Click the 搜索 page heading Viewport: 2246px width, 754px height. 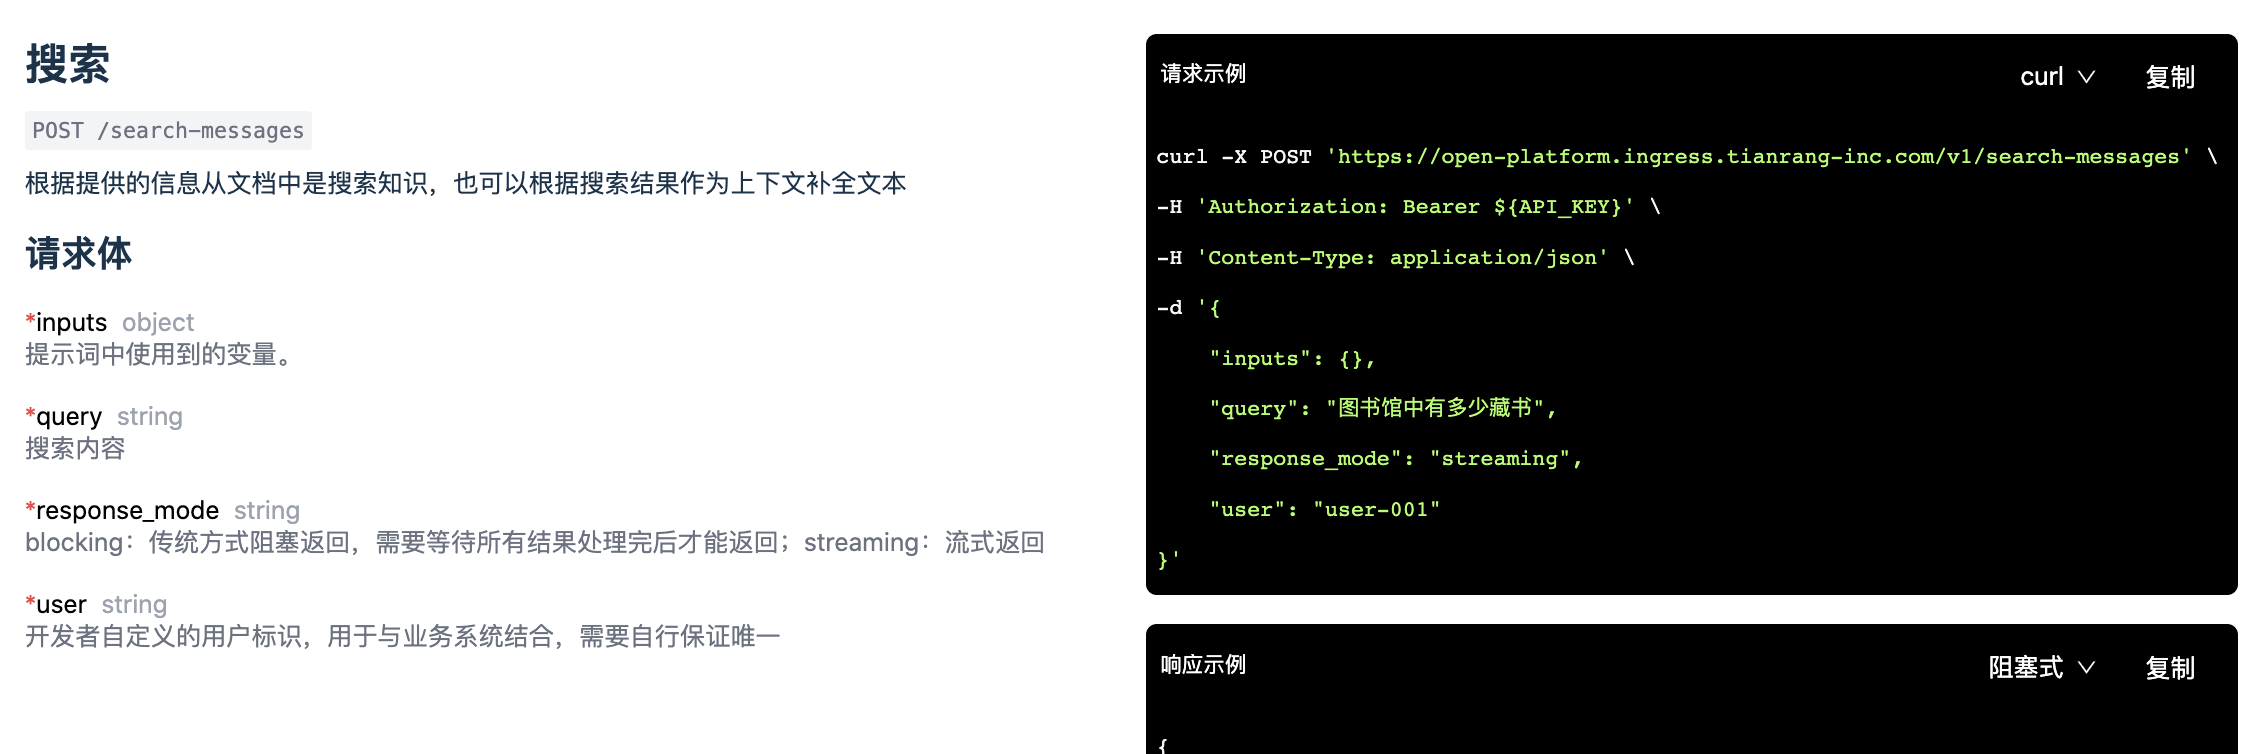click(68, 64)
